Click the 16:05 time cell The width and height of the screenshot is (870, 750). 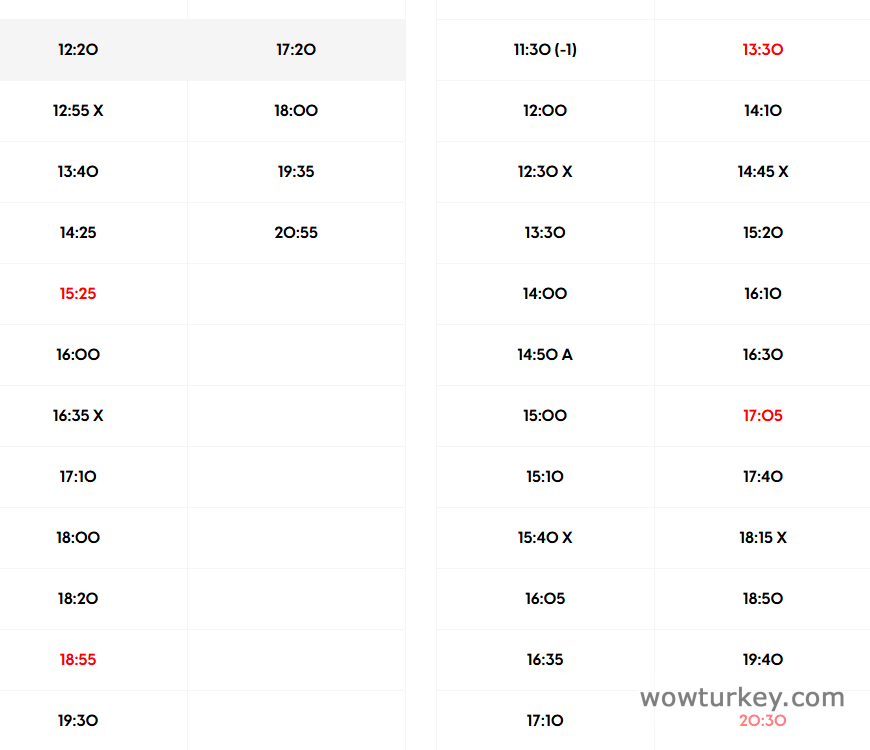coord(545,599)
